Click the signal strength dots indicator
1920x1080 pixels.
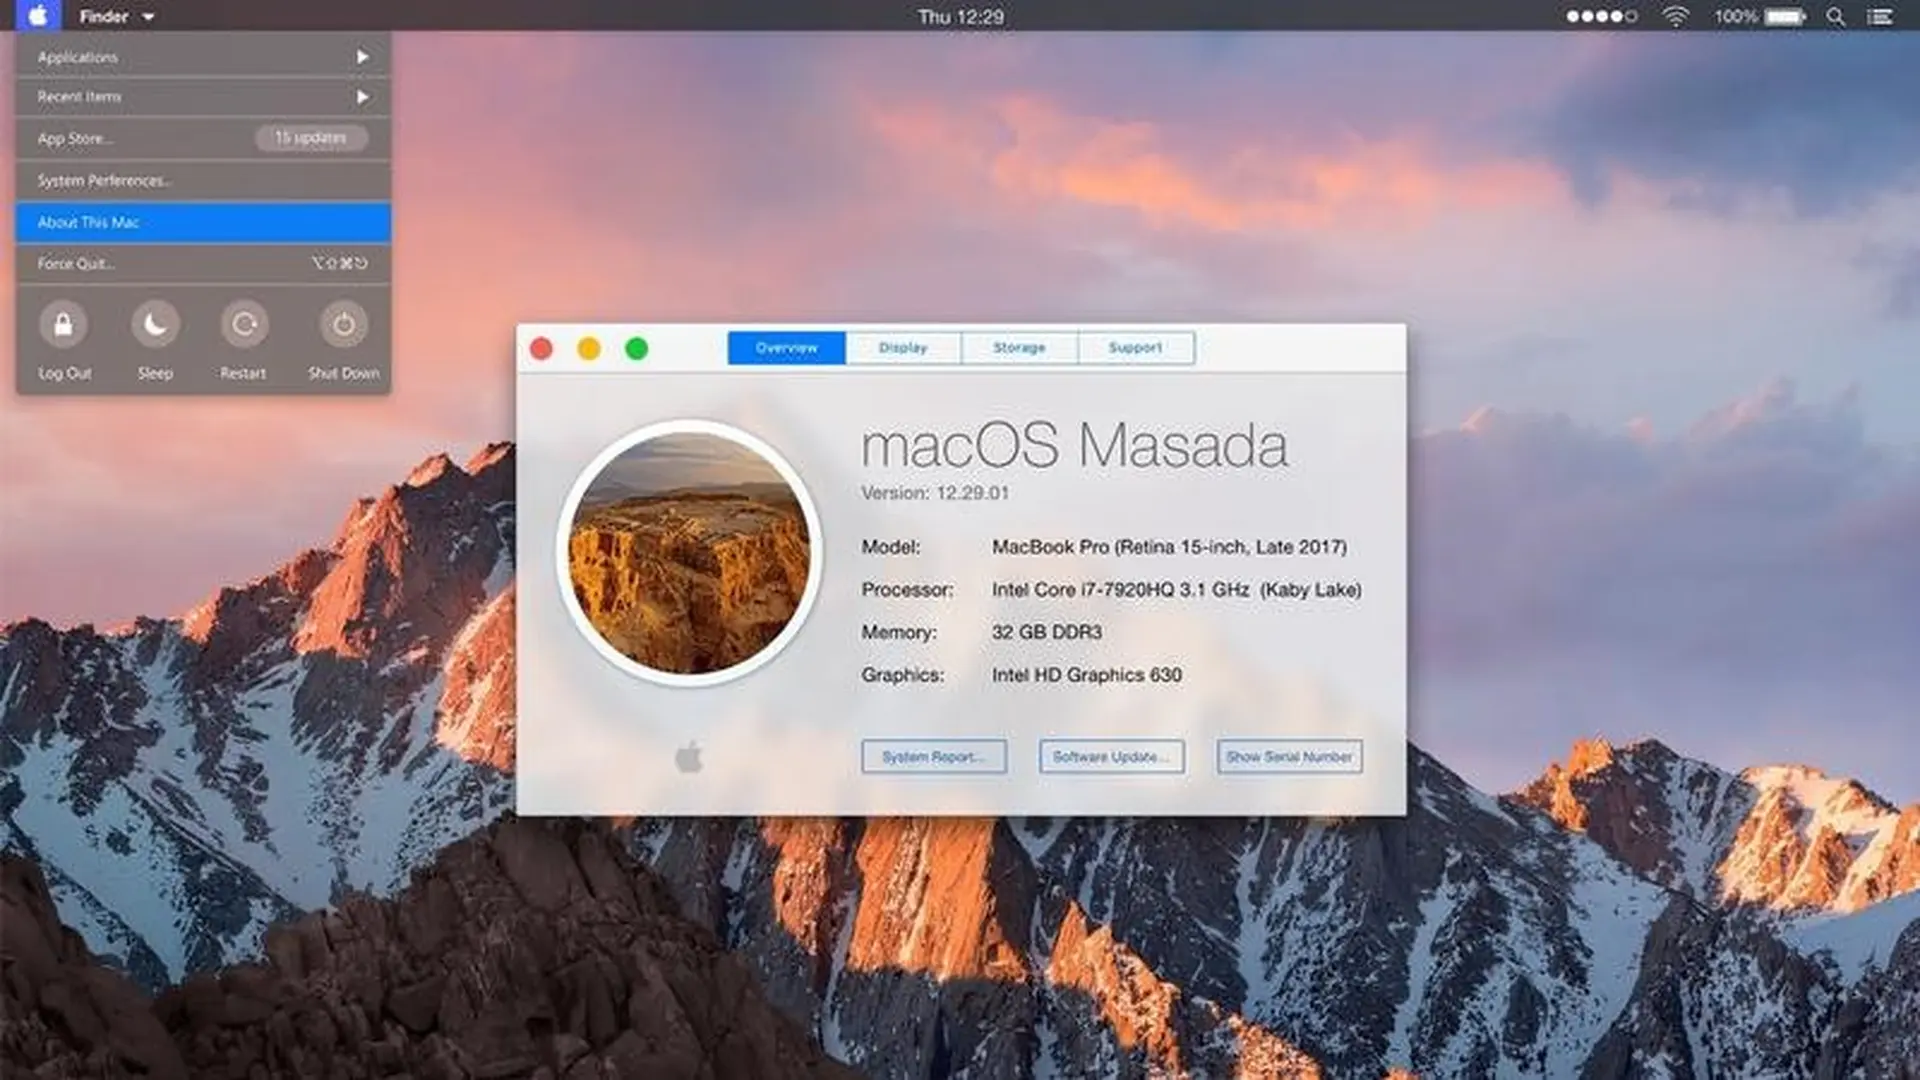point(1601,16)
